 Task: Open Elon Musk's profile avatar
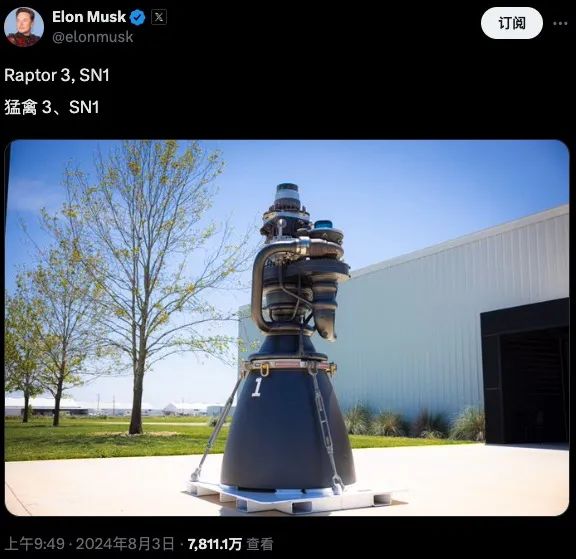pos(24,26)
